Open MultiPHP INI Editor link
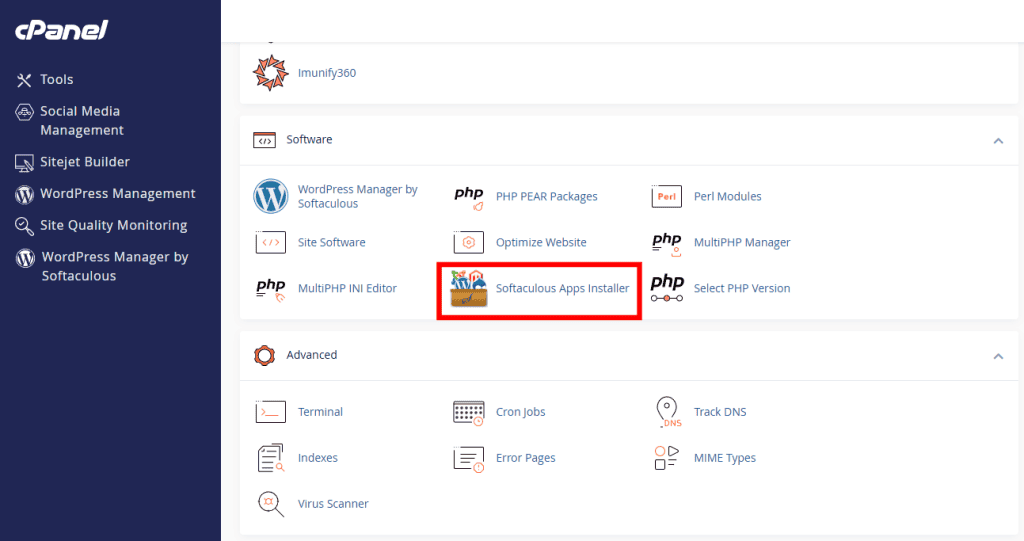Image resolution: width=1024 pixels, height=541 pixels. (x=347, y=288)
